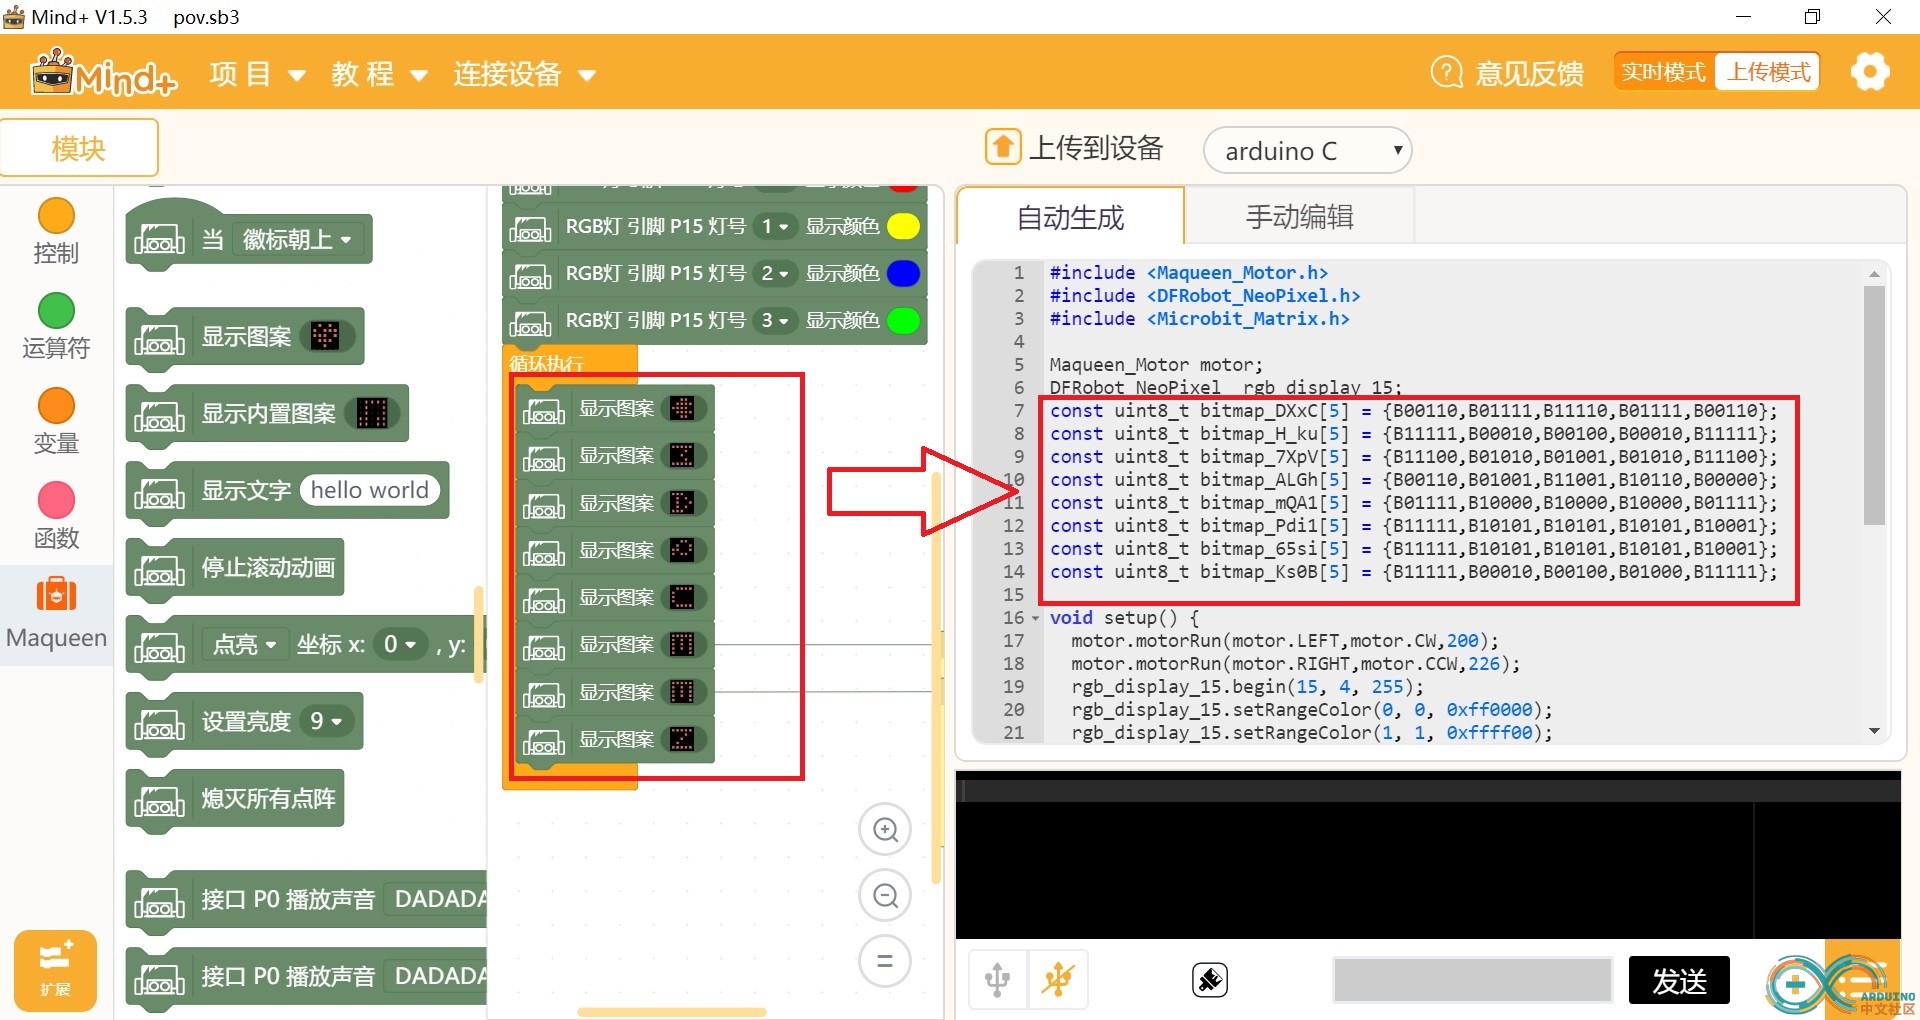Click the first 接口 P0 播放声音 block

point(306,900)
